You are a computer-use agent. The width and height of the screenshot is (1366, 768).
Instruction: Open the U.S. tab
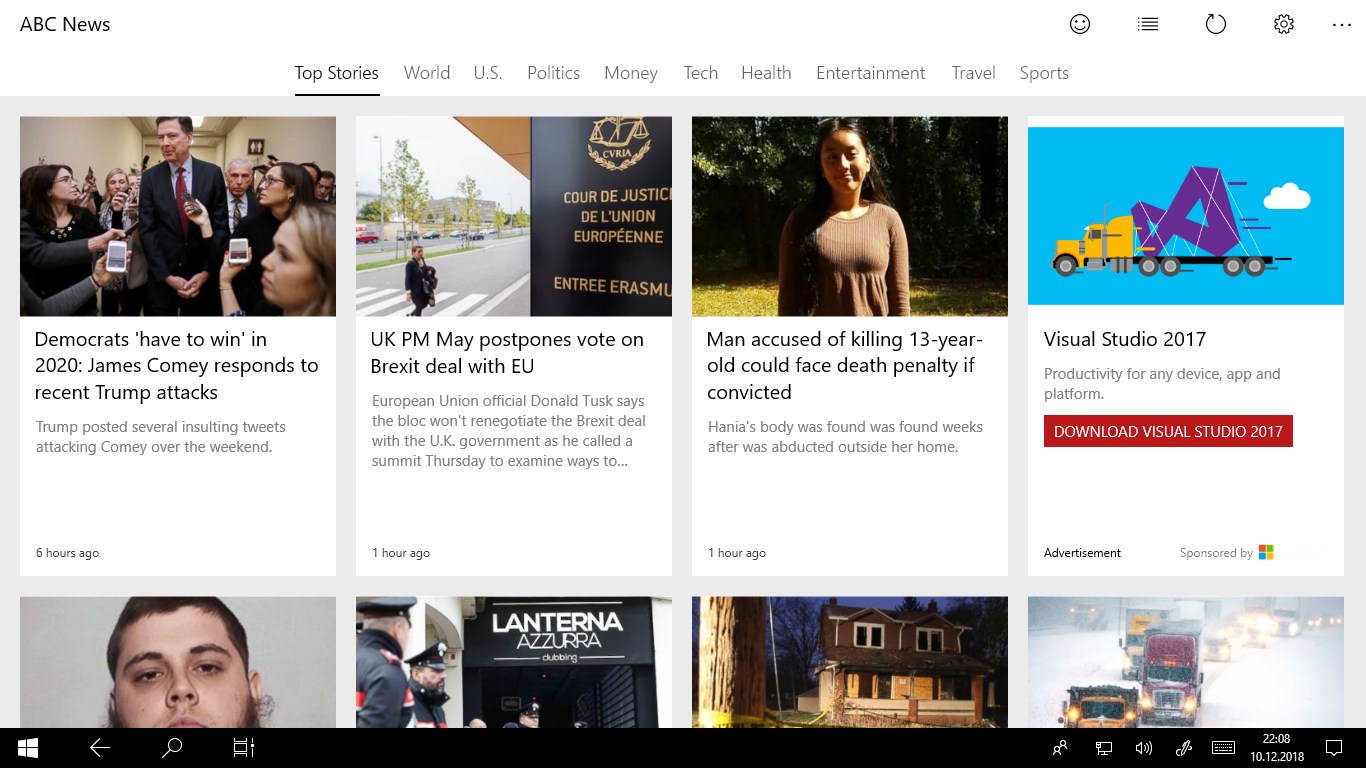coord(488,73)
